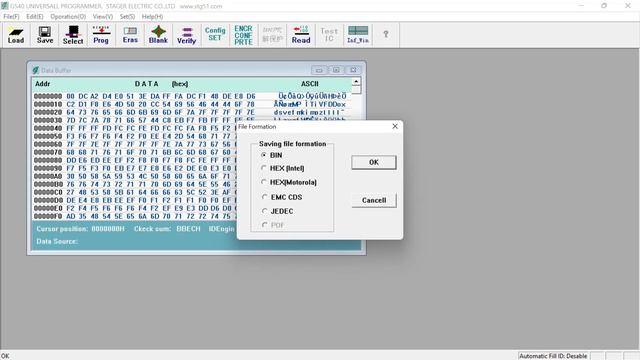
Task: Click the Load toolbar icon
Action: tap(16, 35)
